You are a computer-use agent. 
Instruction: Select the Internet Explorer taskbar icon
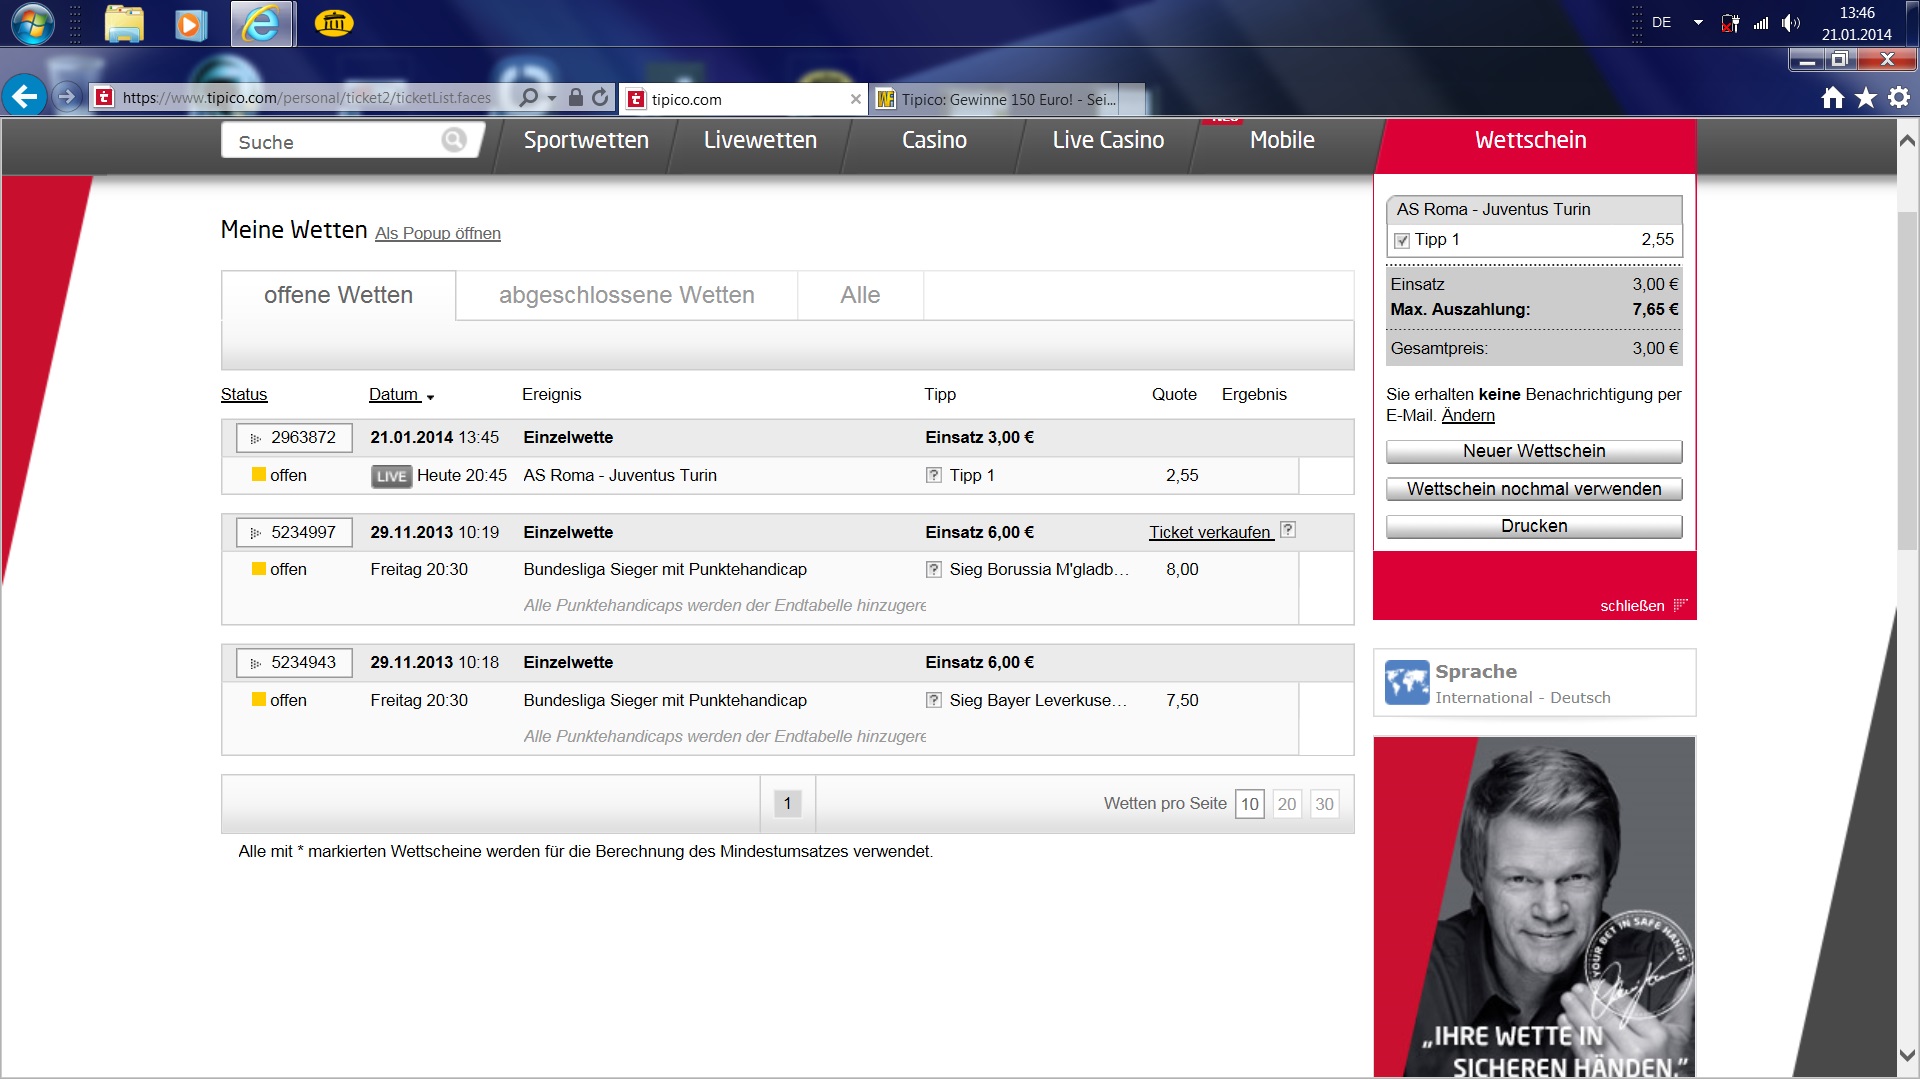[x=262, y=24]
